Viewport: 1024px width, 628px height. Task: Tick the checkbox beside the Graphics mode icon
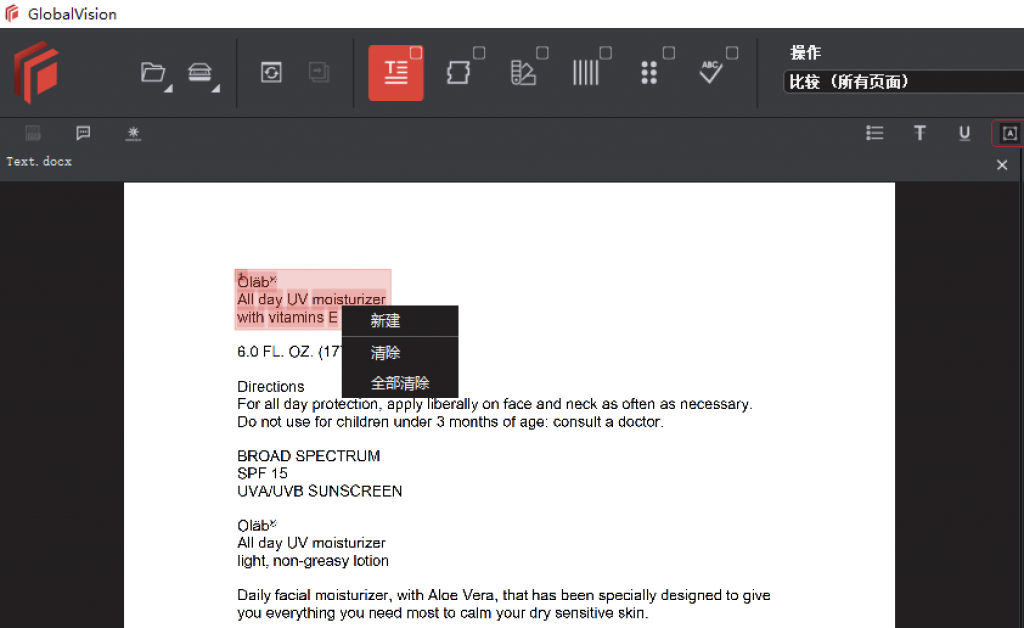(x=479, y=53)
